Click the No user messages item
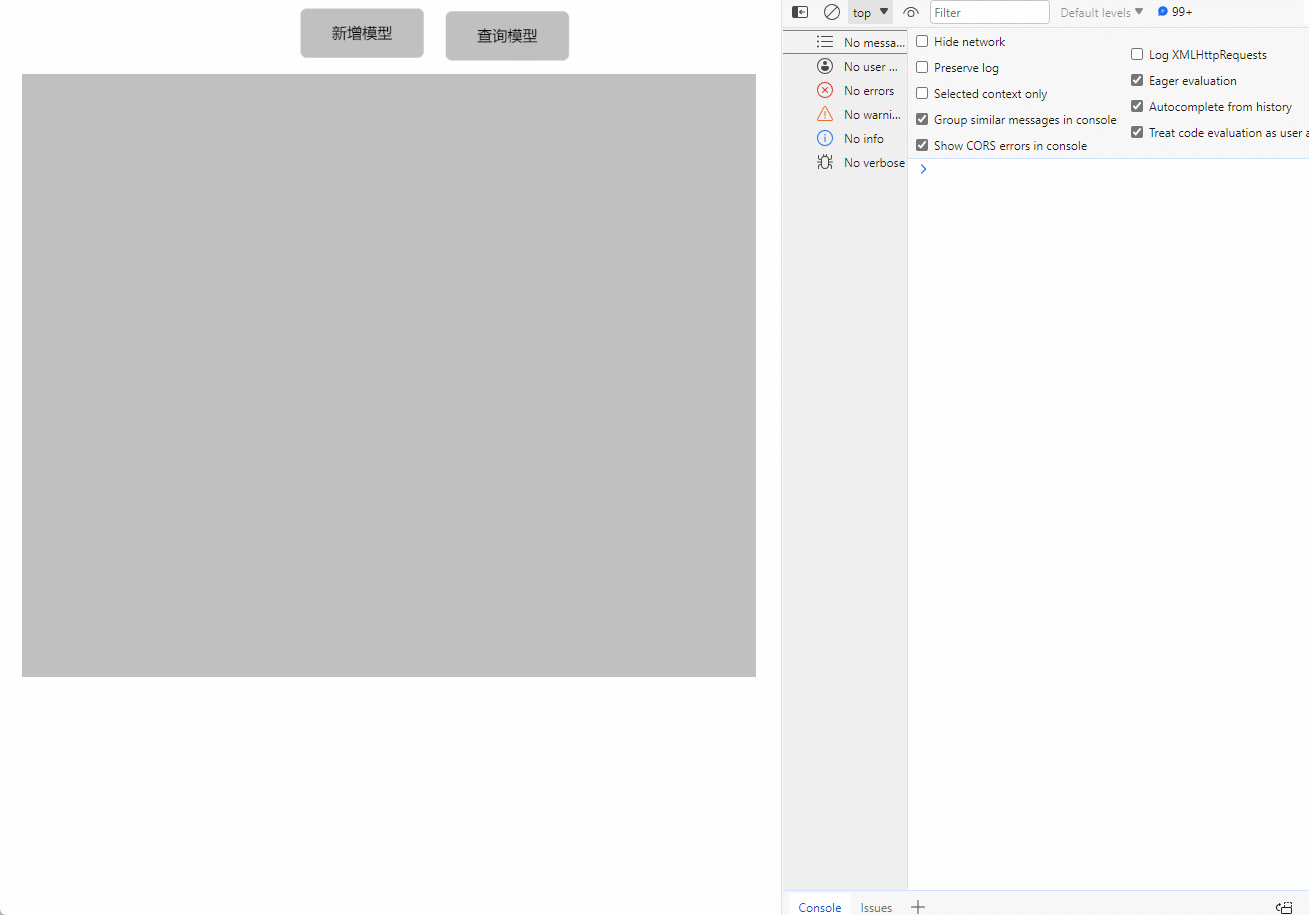1309x915 pixels. point(869,67)
